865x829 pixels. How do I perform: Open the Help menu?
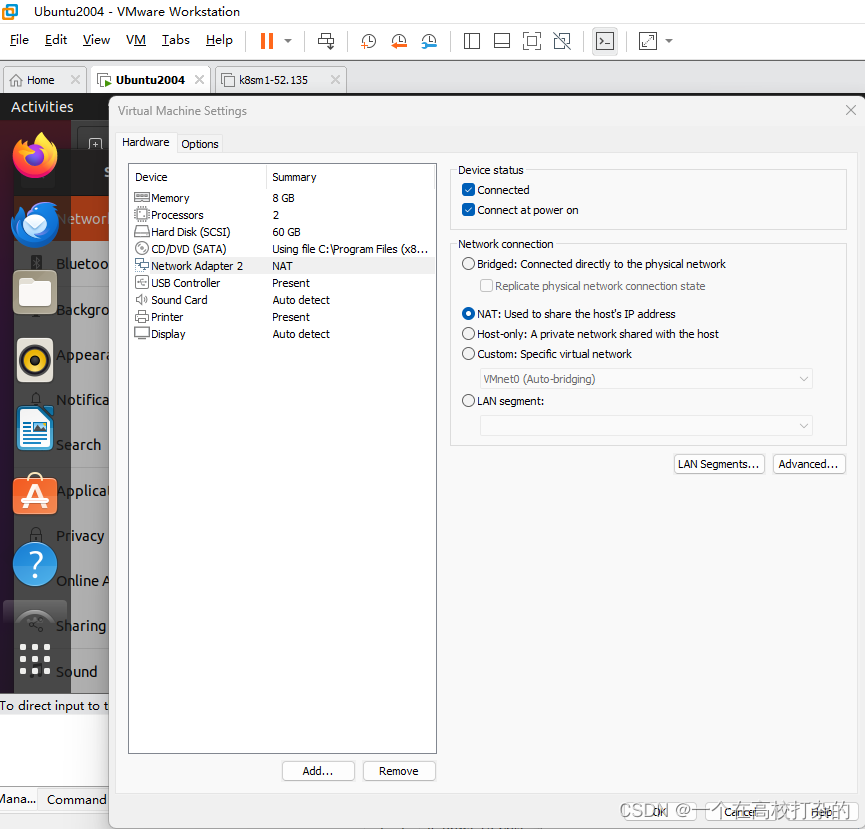(x=219, y=40)
